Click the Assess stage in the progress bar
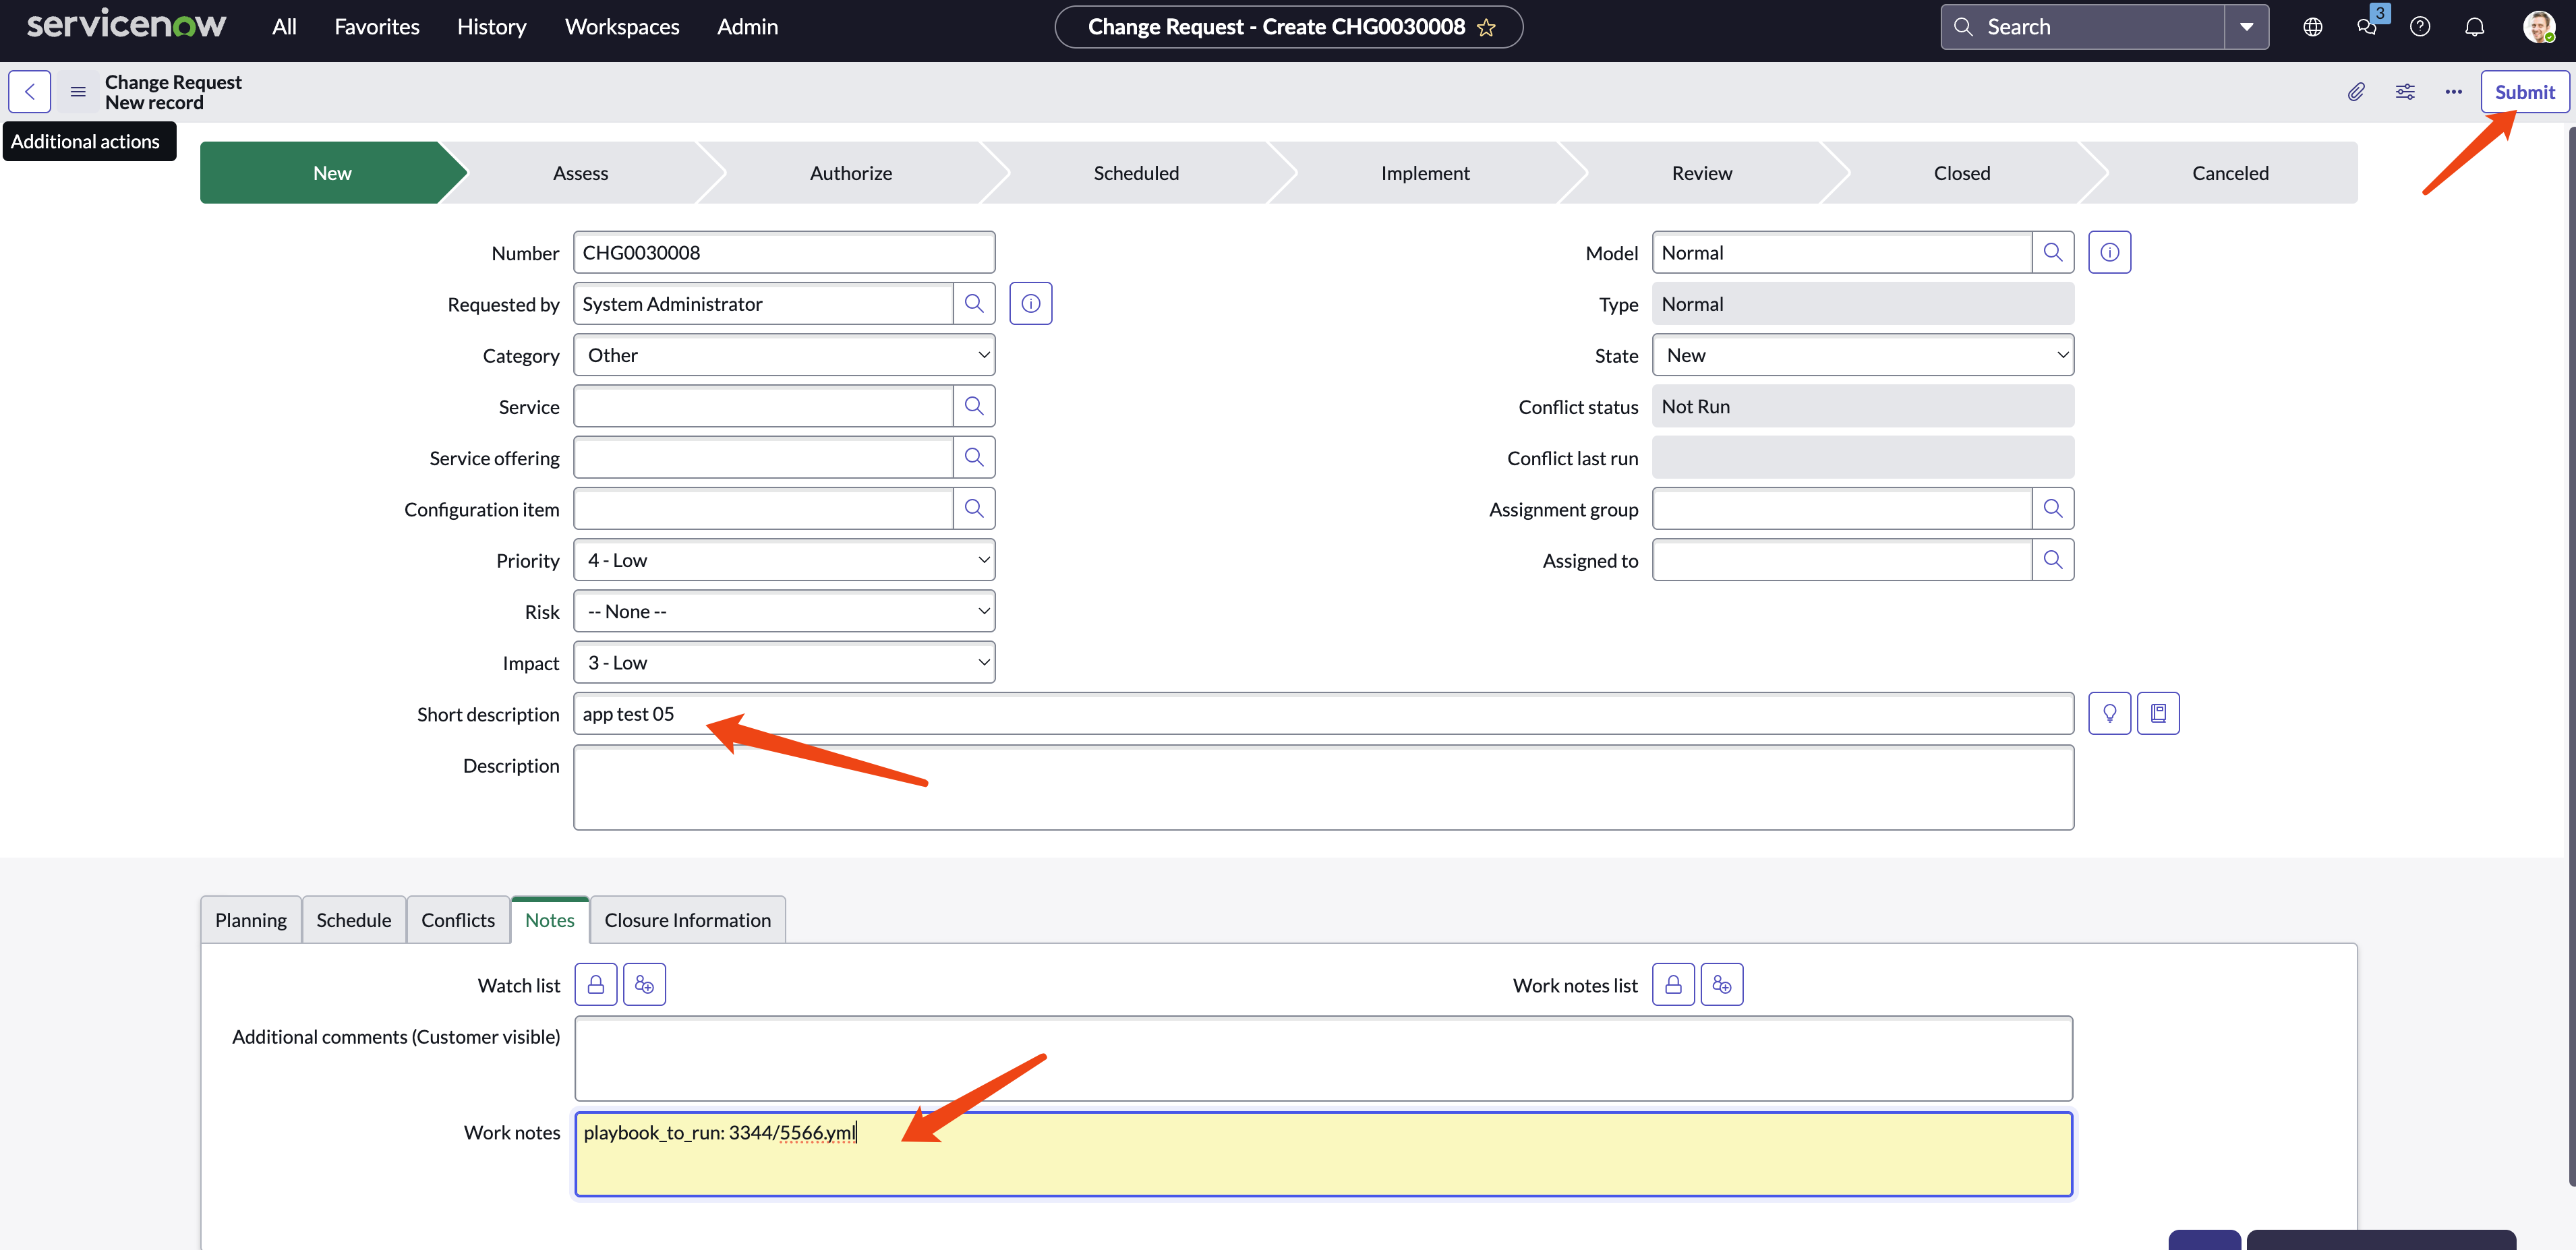2576x1250 pixels. [x=580, y=173]
